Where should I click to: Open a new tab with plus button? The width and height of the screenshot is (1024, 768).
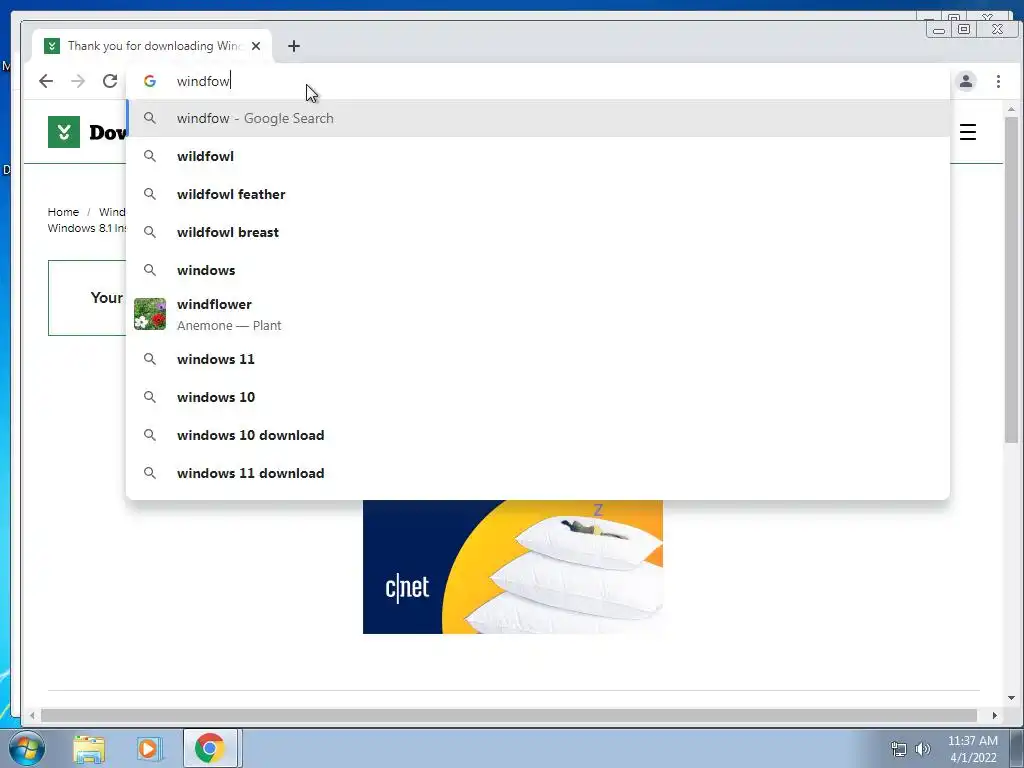(294, 46)
